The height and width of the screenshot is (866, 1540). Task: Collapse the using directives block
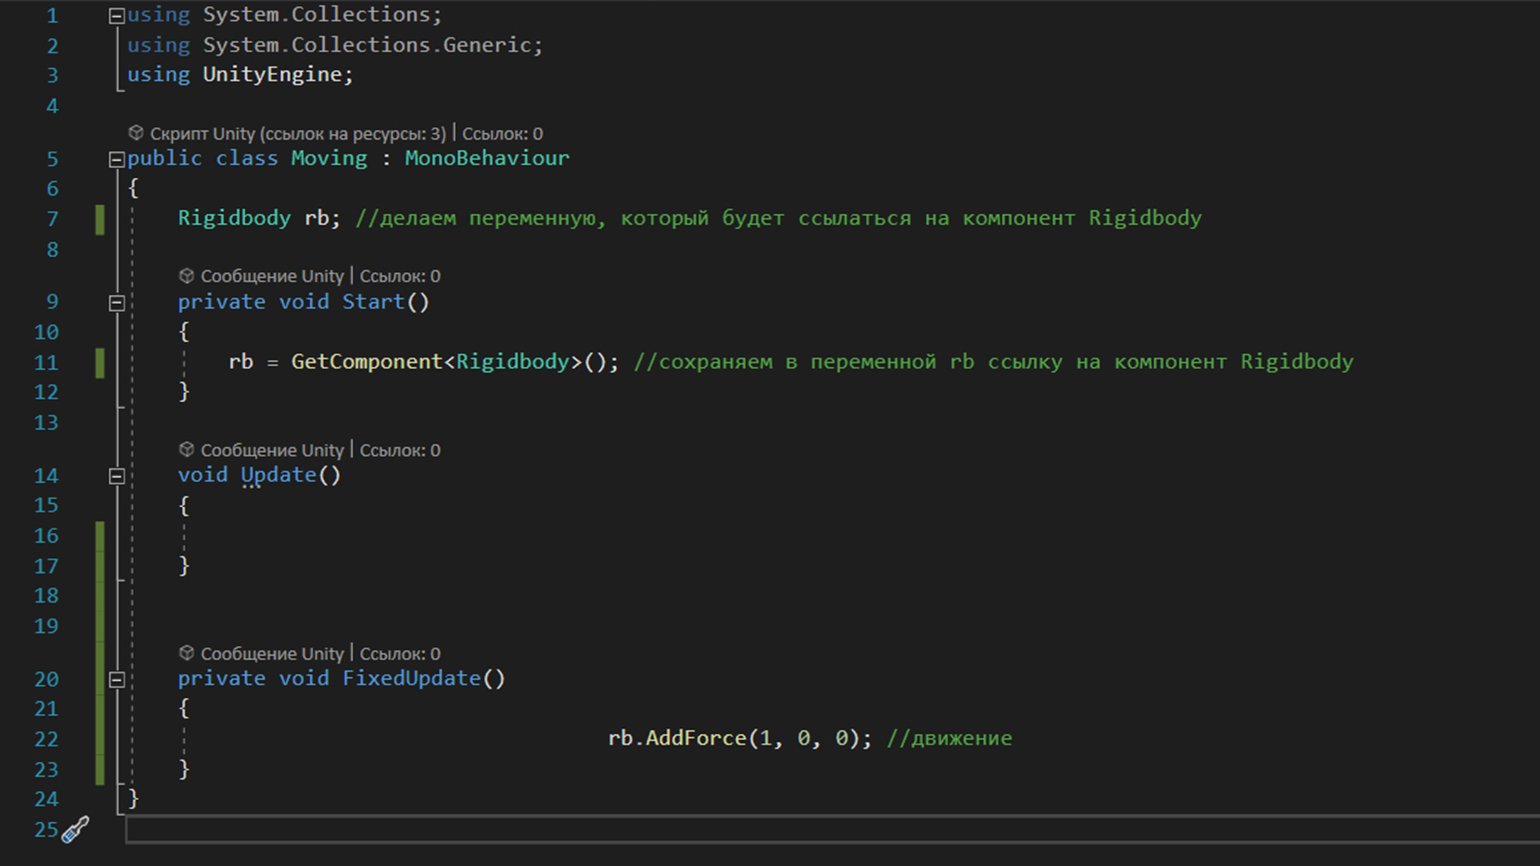coord(116,16)
